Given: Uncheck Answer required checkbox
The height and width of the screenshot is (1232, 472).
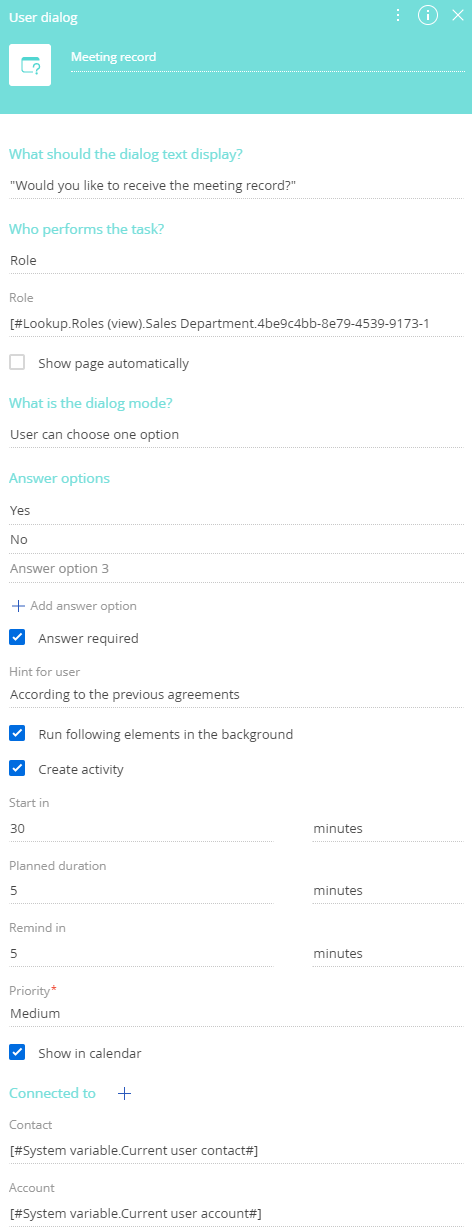Looking at the screenshot, I should point(17,638).
